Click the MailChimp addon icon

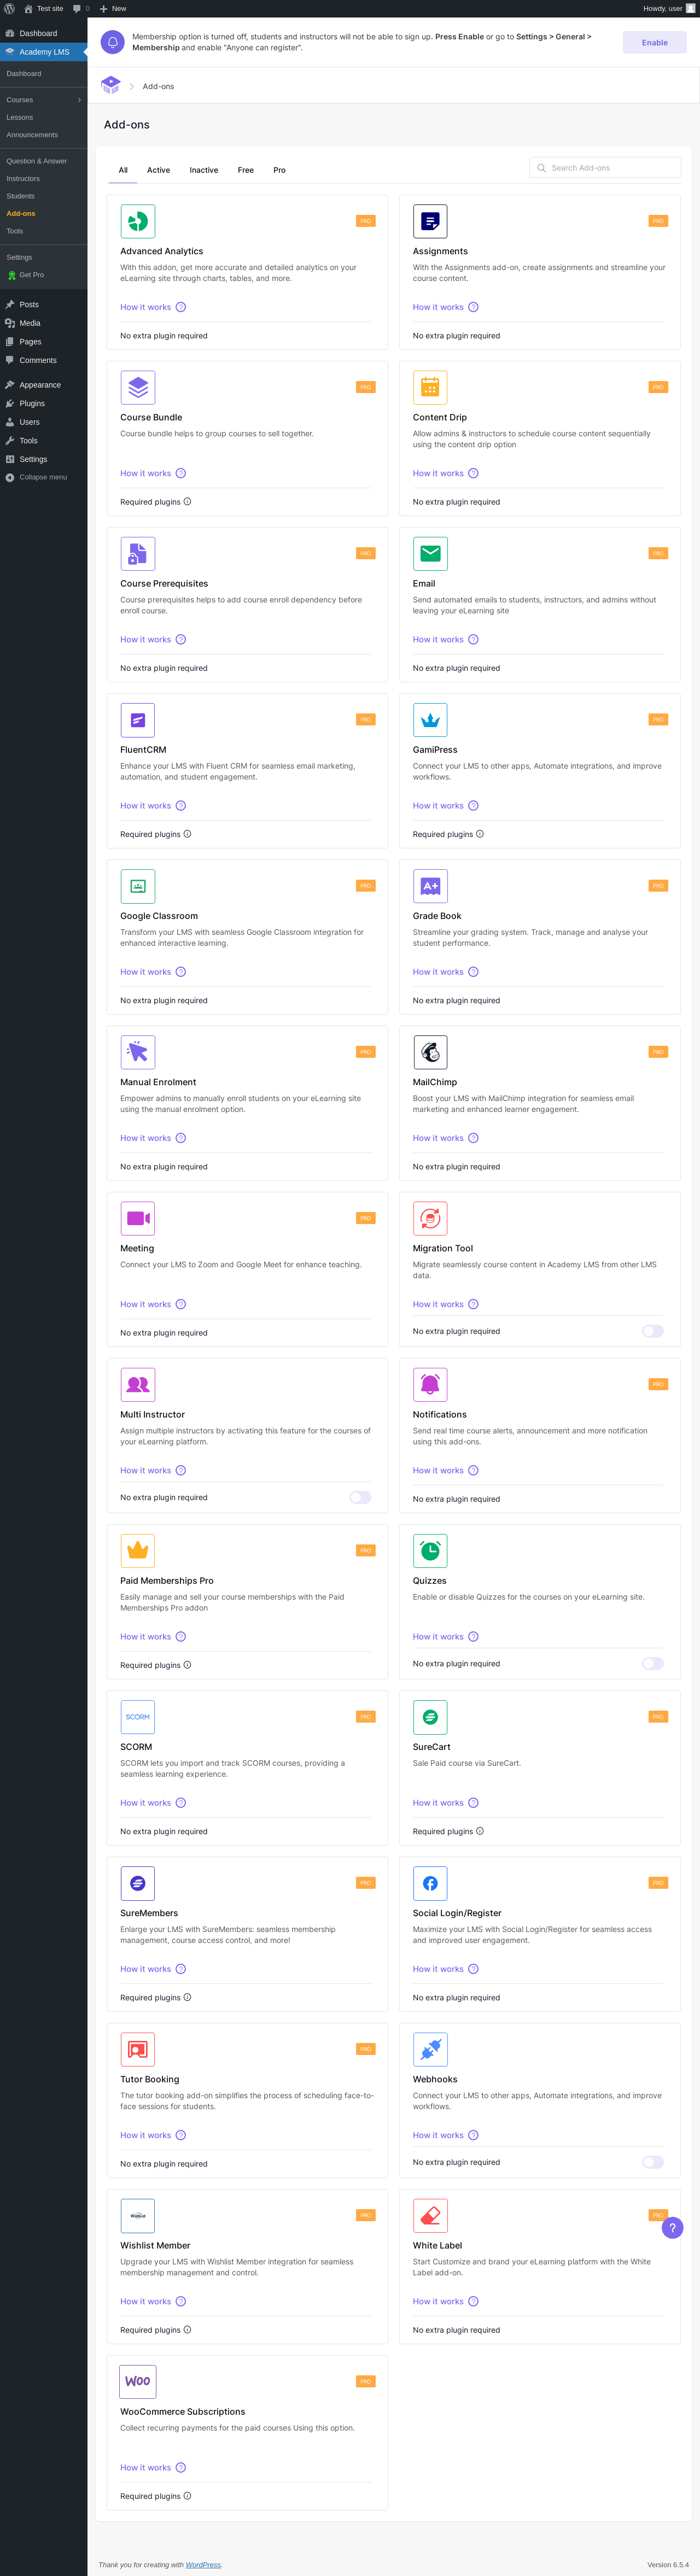coord(430,1052)
